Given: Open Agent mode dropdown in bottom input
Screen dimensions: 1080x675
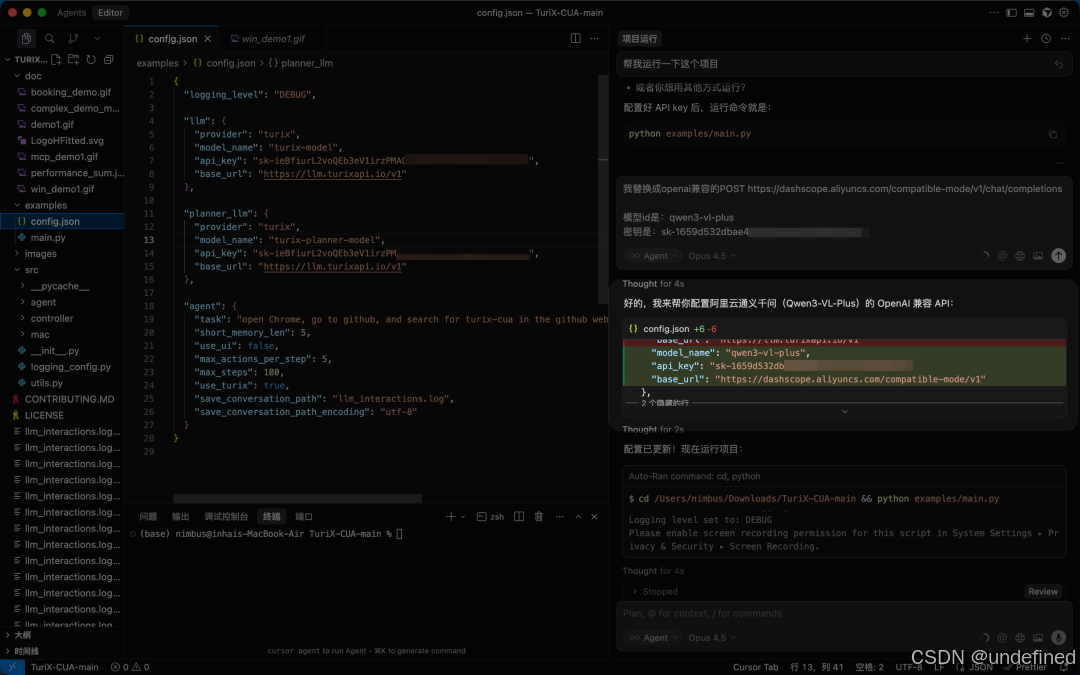Looking at the screenshot, I should 652,638.
